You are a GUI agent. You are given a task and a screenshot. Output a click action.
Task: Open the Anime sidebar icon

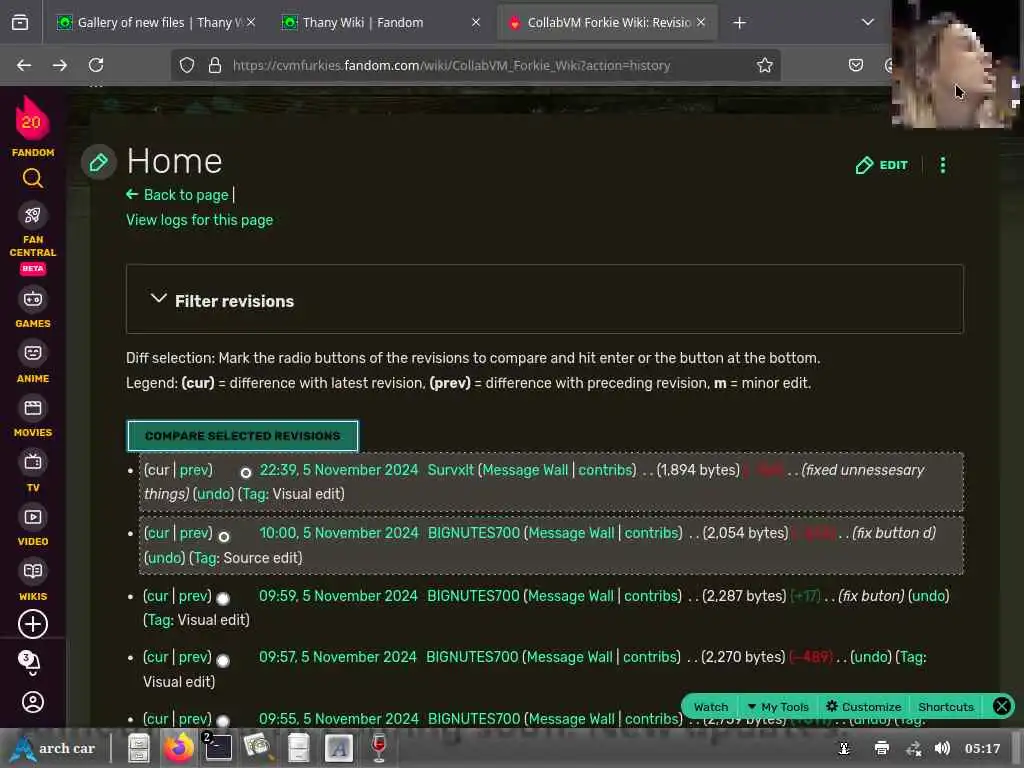point(33,353)
